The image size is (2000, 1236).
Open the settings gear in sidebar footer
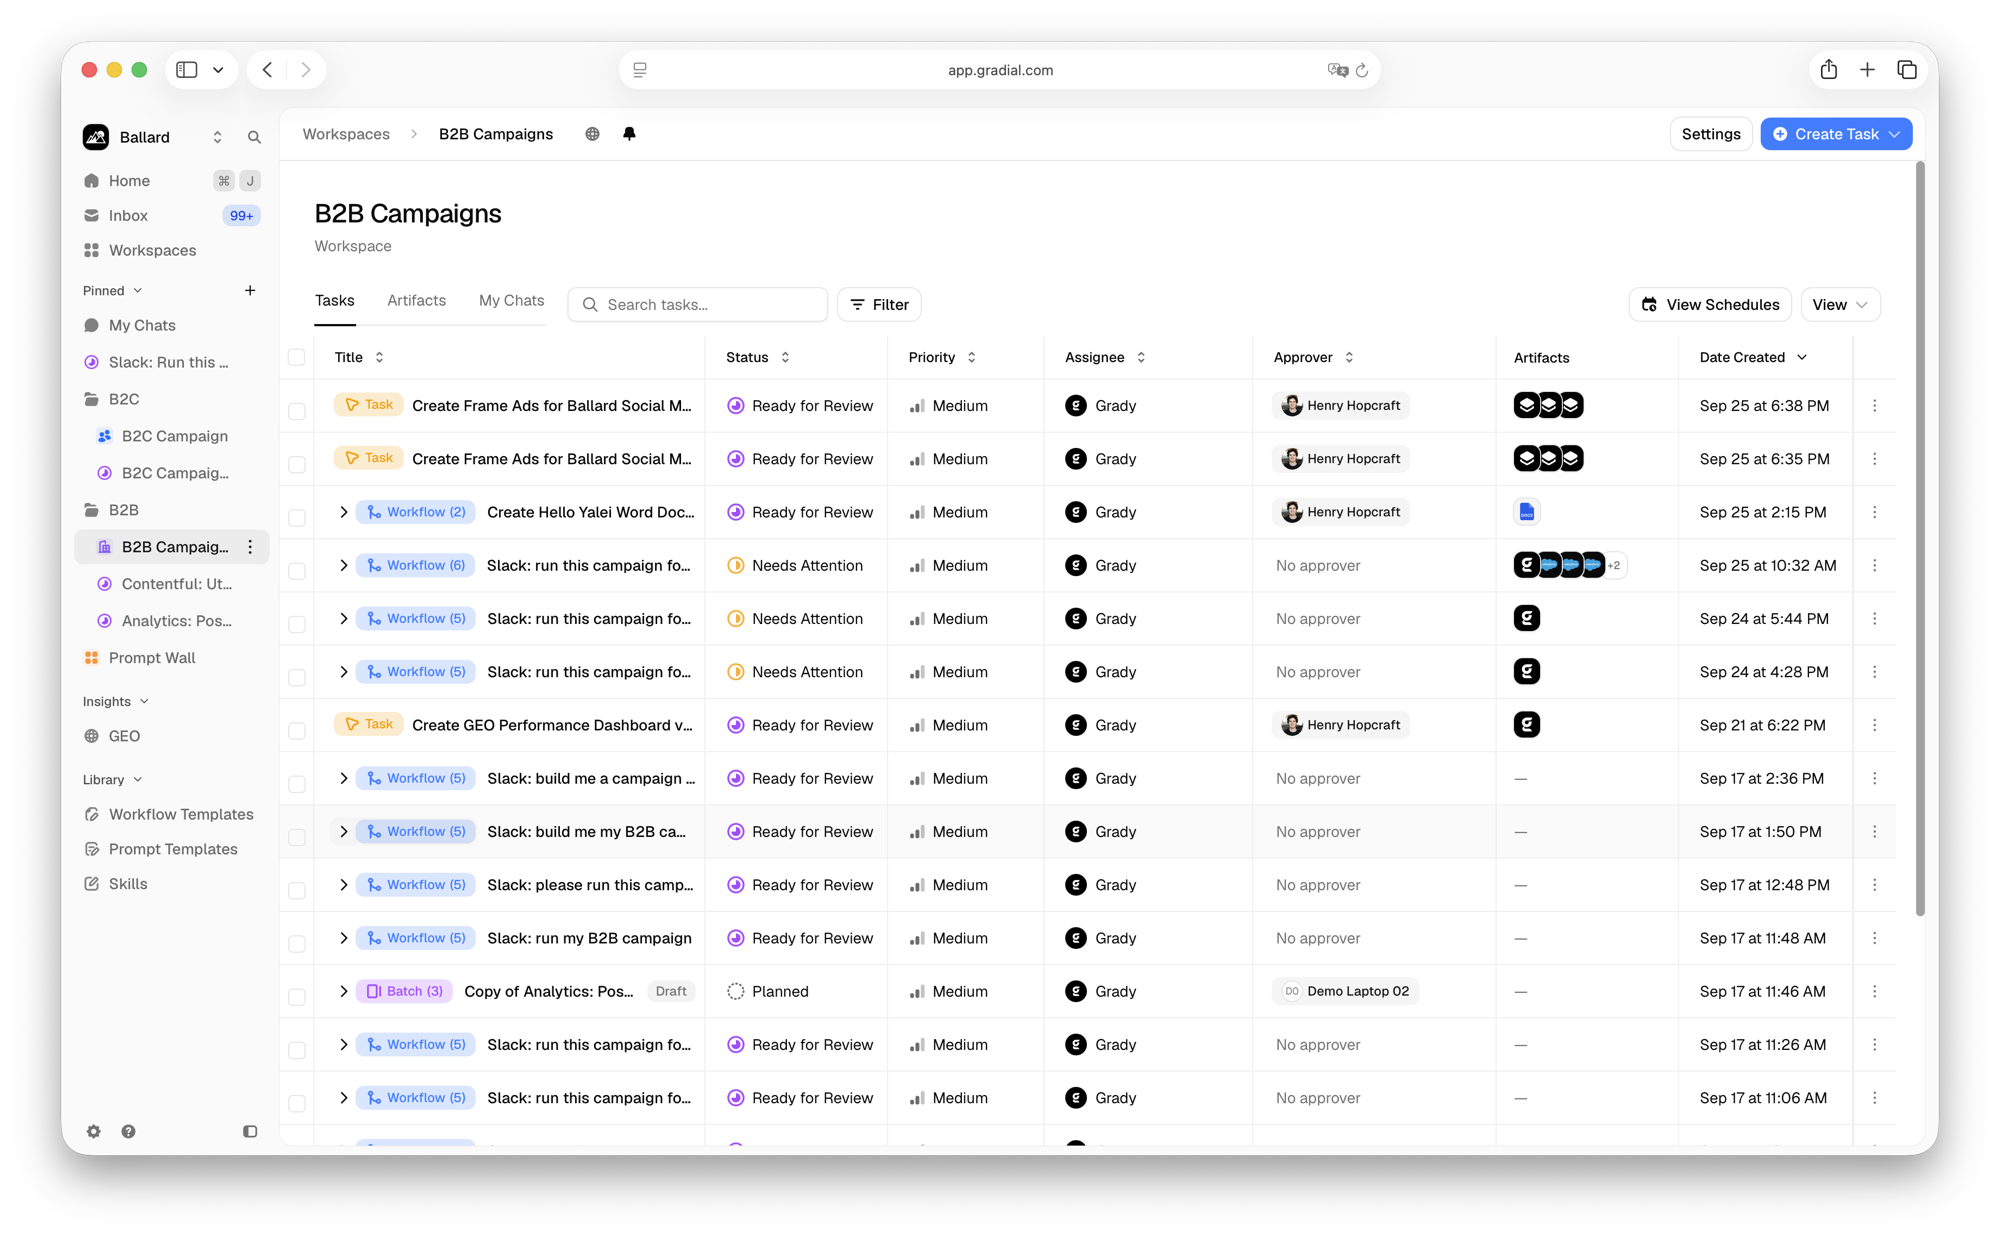[93, 1131]
